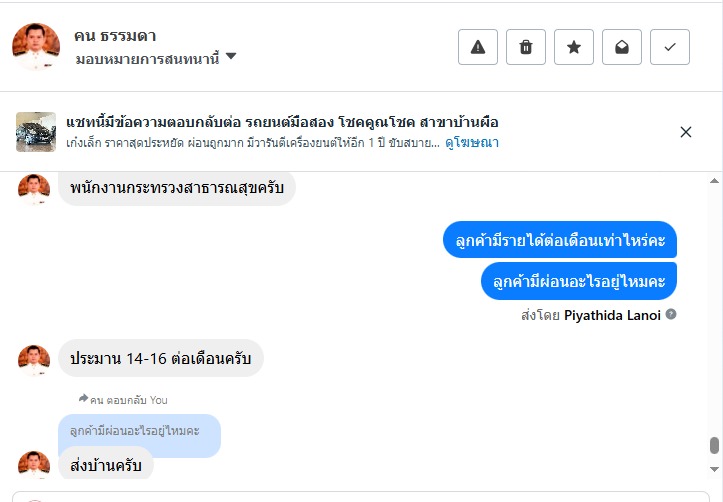Click sender avatar beside 'ส่งบ้านครับ' message
Image resolution: width=723 pixels, height=502 pixels.
coord(34,465)
